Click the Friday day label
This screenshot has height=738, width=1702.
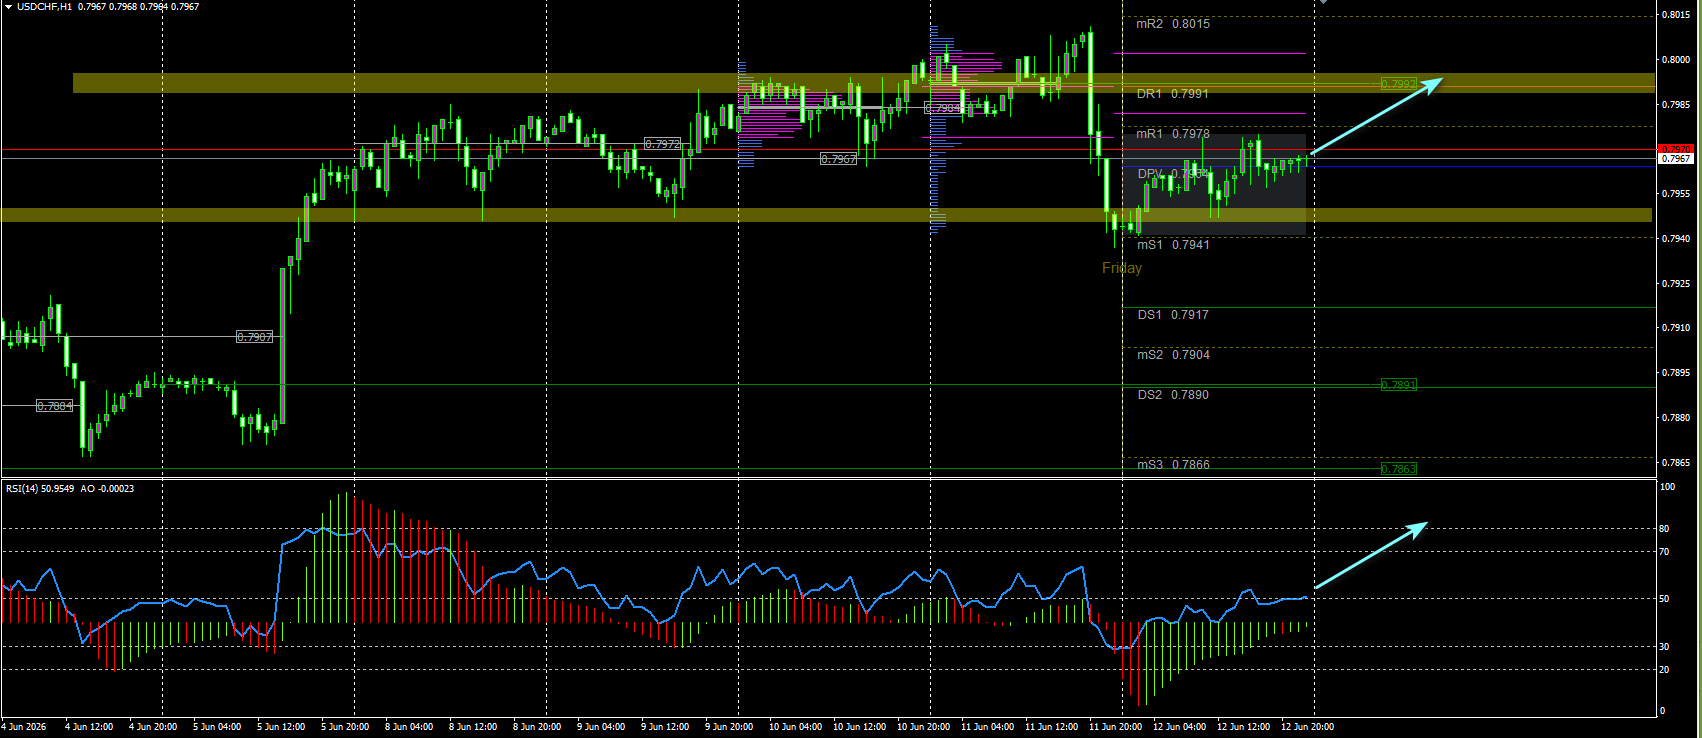pos(1122,268)
